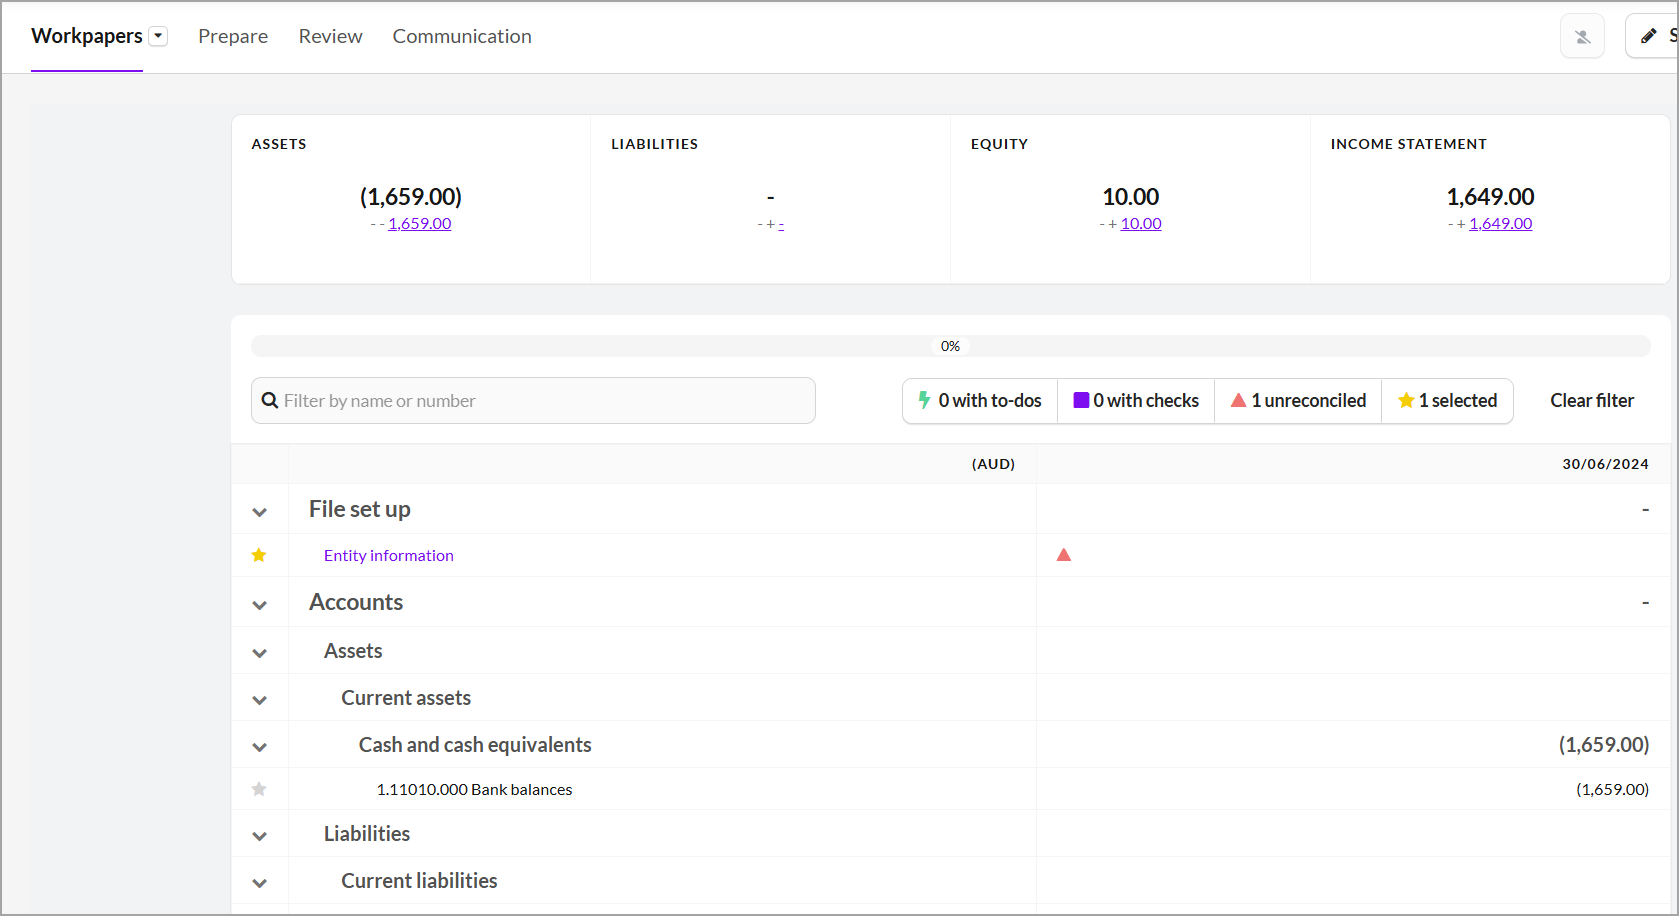The width and height of the screenshot is (1679, 916).
Task: Filter by '1 unreconciled' items
Action: [1298, 401]
